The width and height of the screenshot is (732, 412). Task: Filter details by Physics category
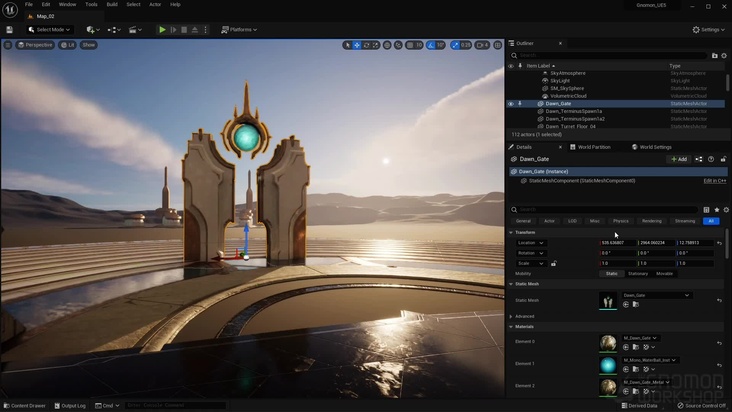point(620,221)
